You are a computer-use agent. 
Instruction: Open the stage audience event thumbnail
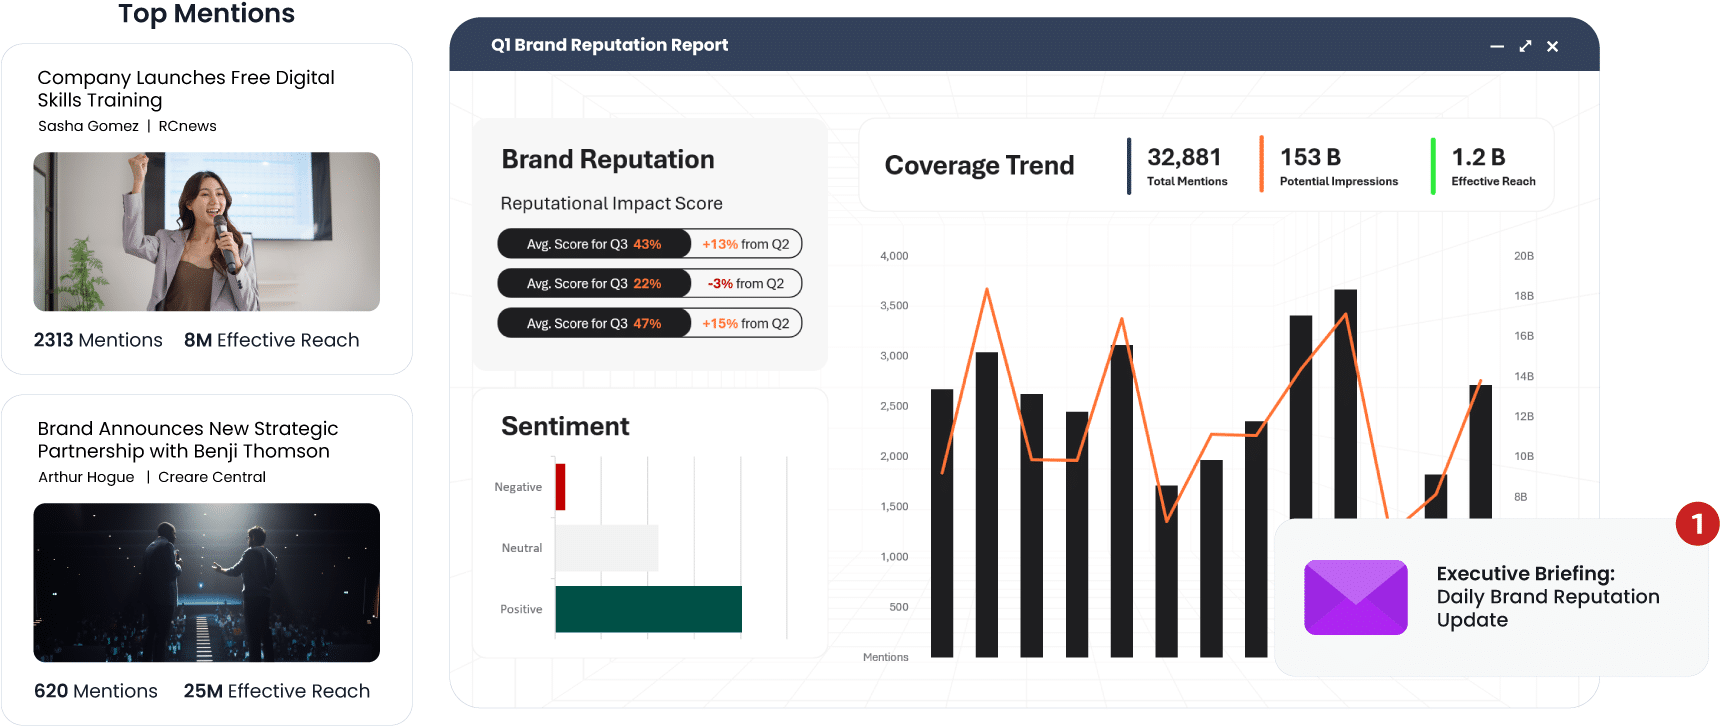coord(207,582)
